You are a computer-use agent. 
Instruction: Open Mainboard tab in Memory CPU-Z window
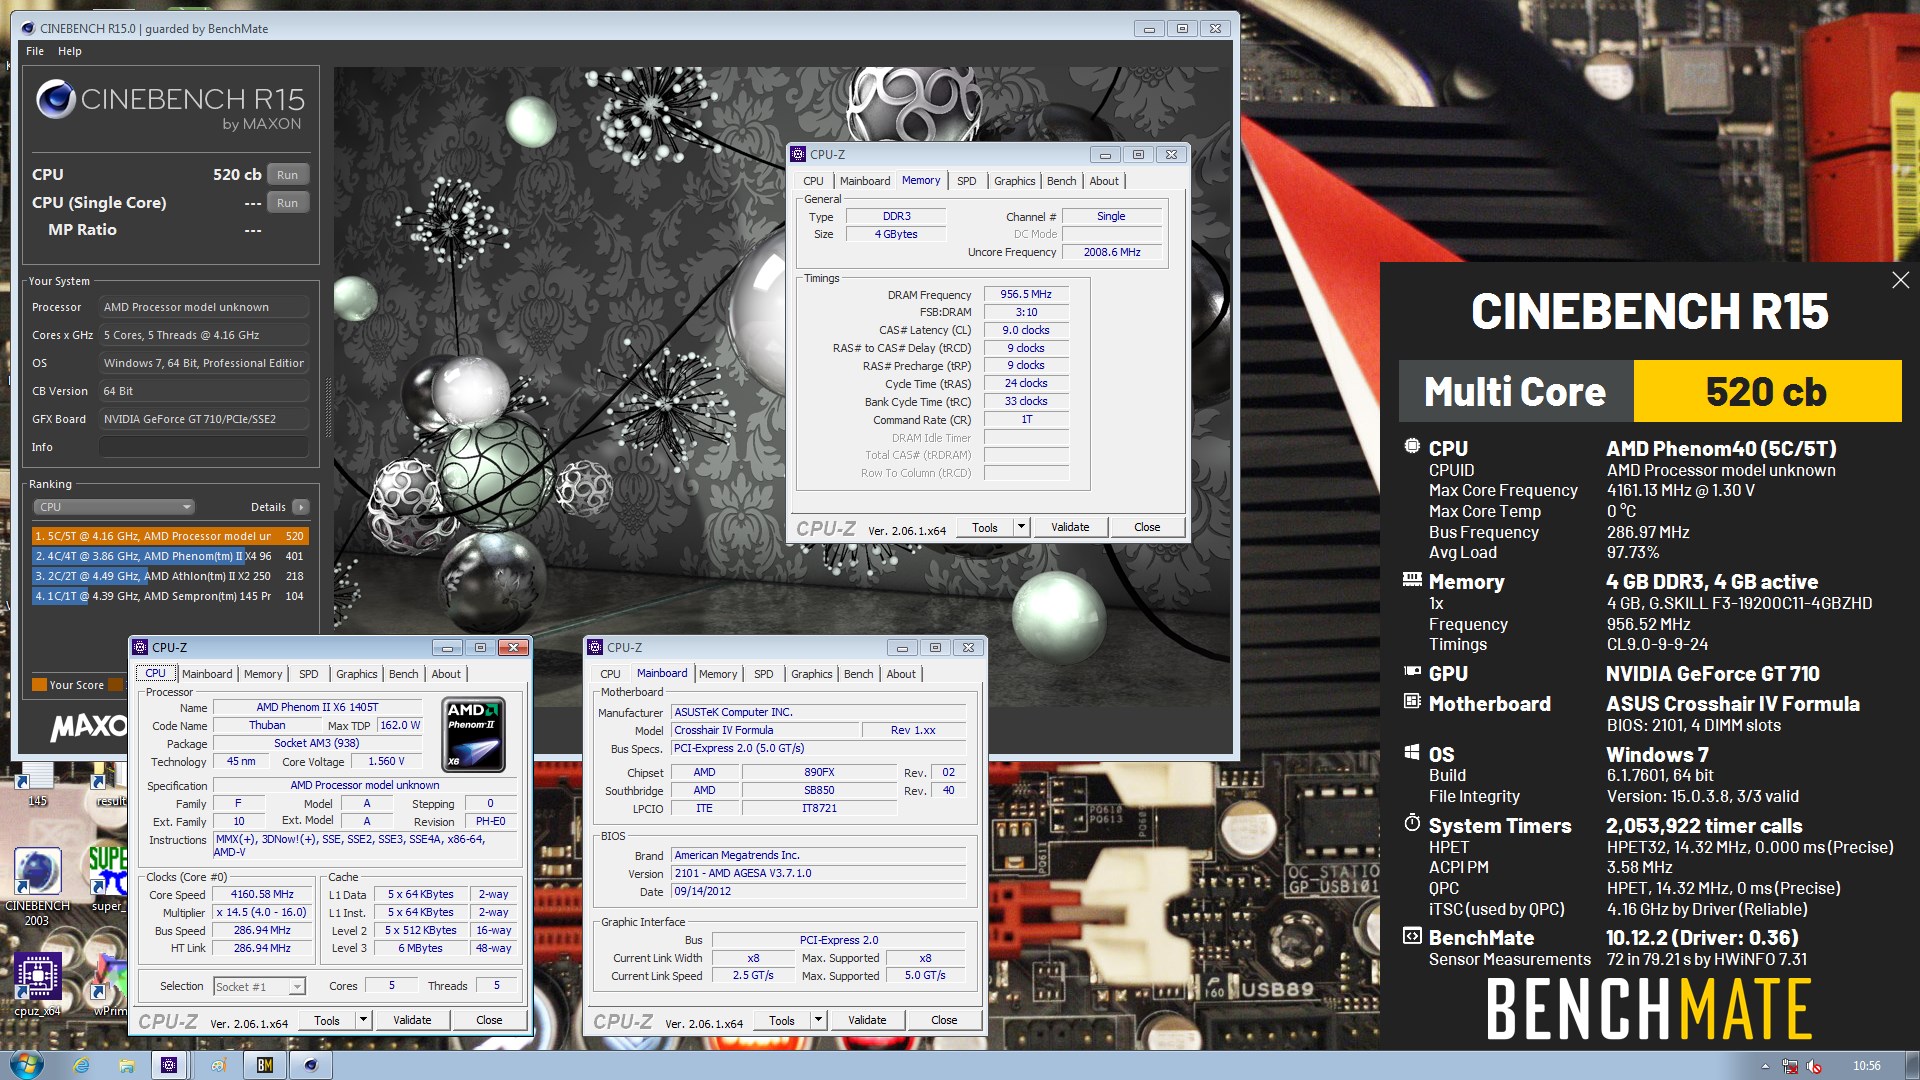864,181
